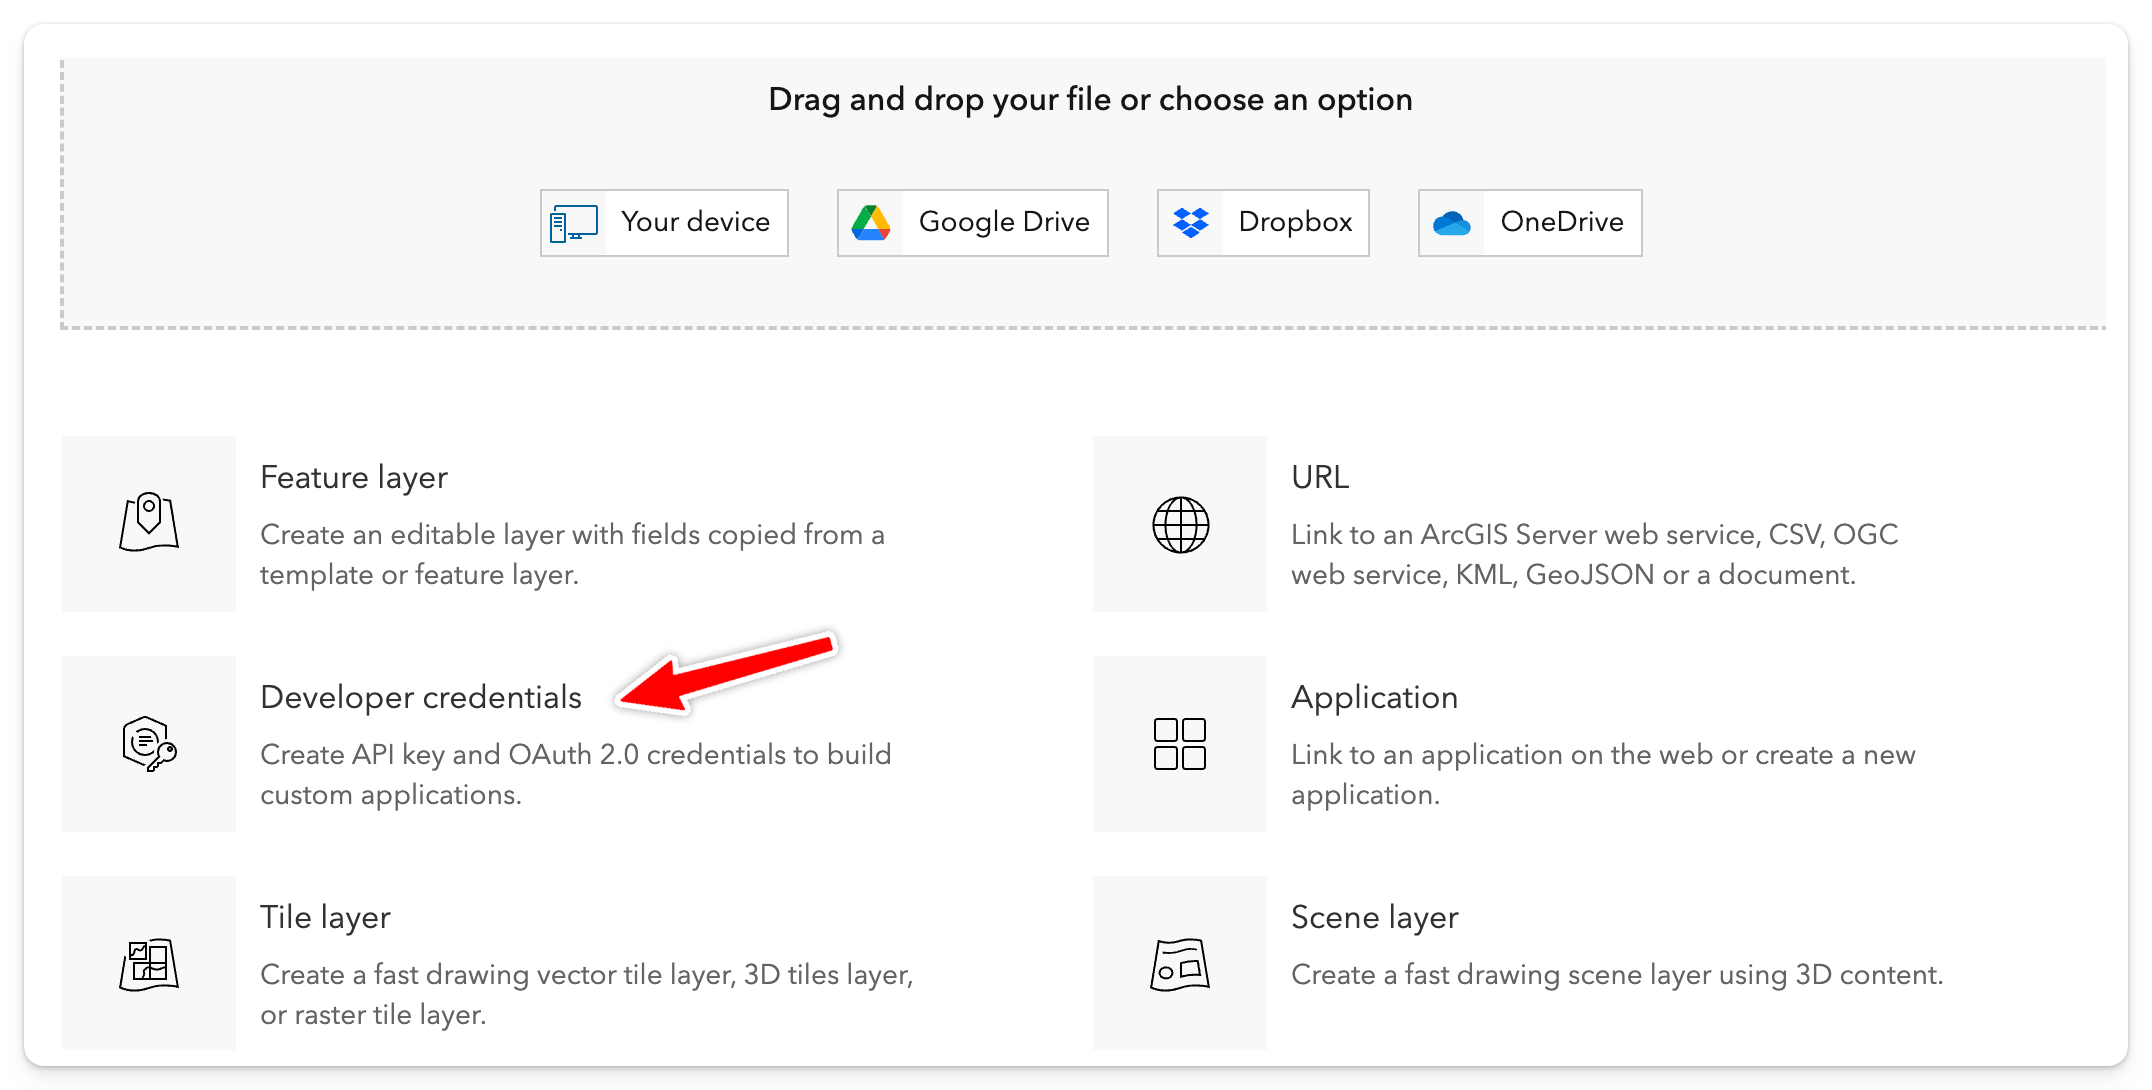2152x1090 pixels.
Task: Open the Feature layer title
Action: coord(354,478)
